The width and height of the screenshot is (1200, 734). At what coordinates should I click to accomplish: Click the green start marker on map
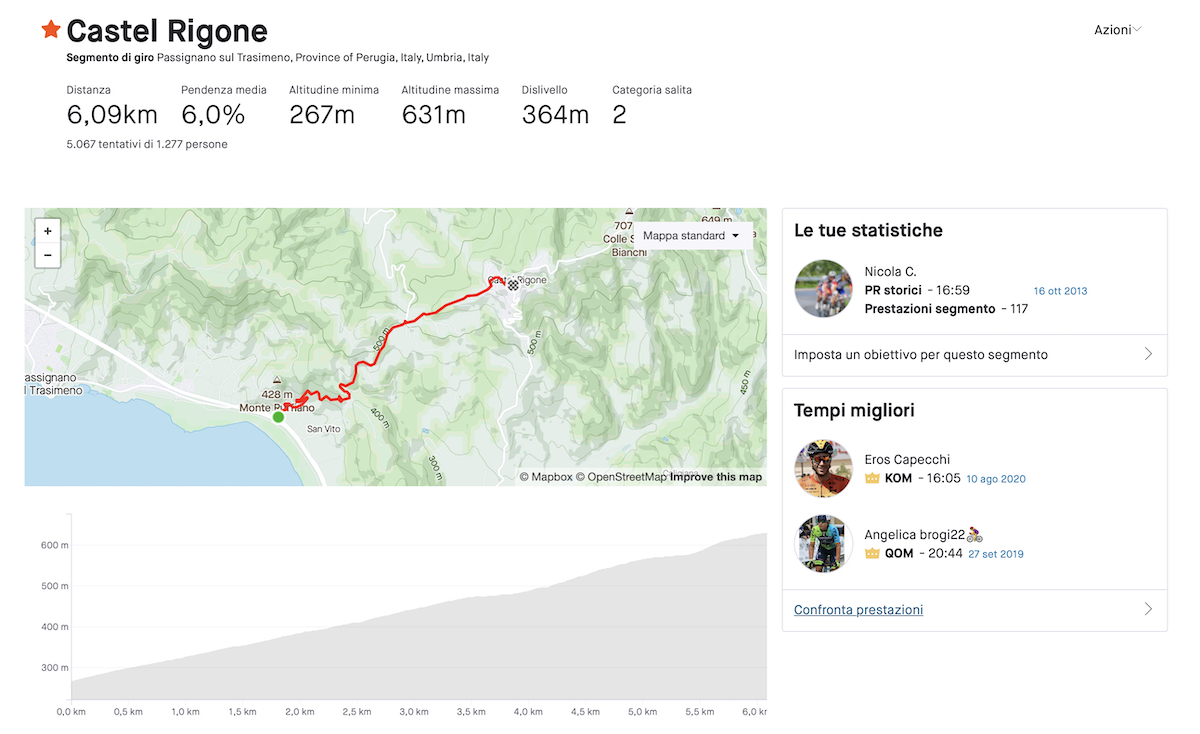click(279, 417)
